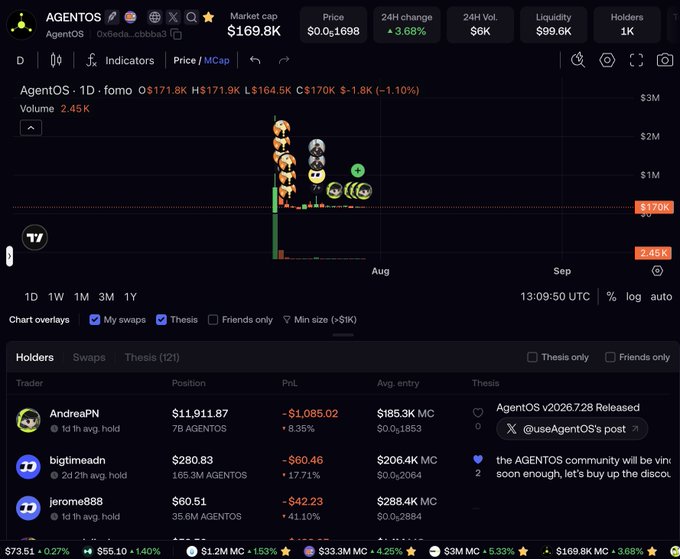Sort holders by Avg. entry column
Viewport: 680px width, 559px height.
pyautogui.click(x=398, y=383)
